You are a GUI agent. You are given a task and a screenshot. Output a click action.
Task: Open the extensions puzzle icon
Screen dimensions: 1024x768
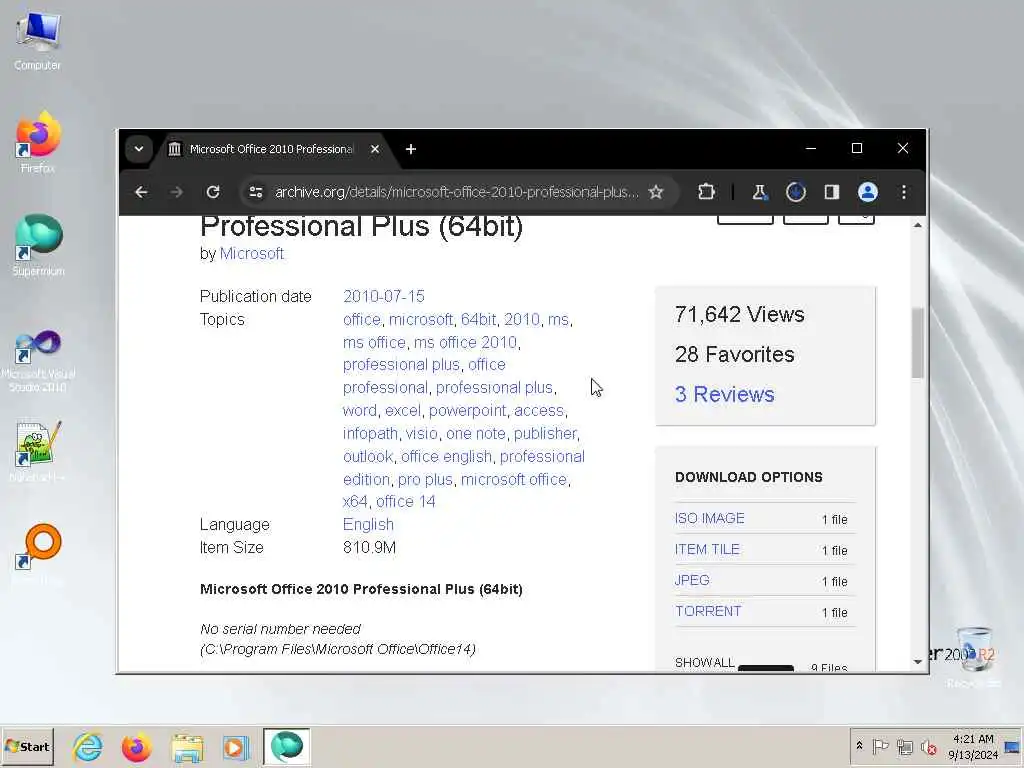(706, 192)
